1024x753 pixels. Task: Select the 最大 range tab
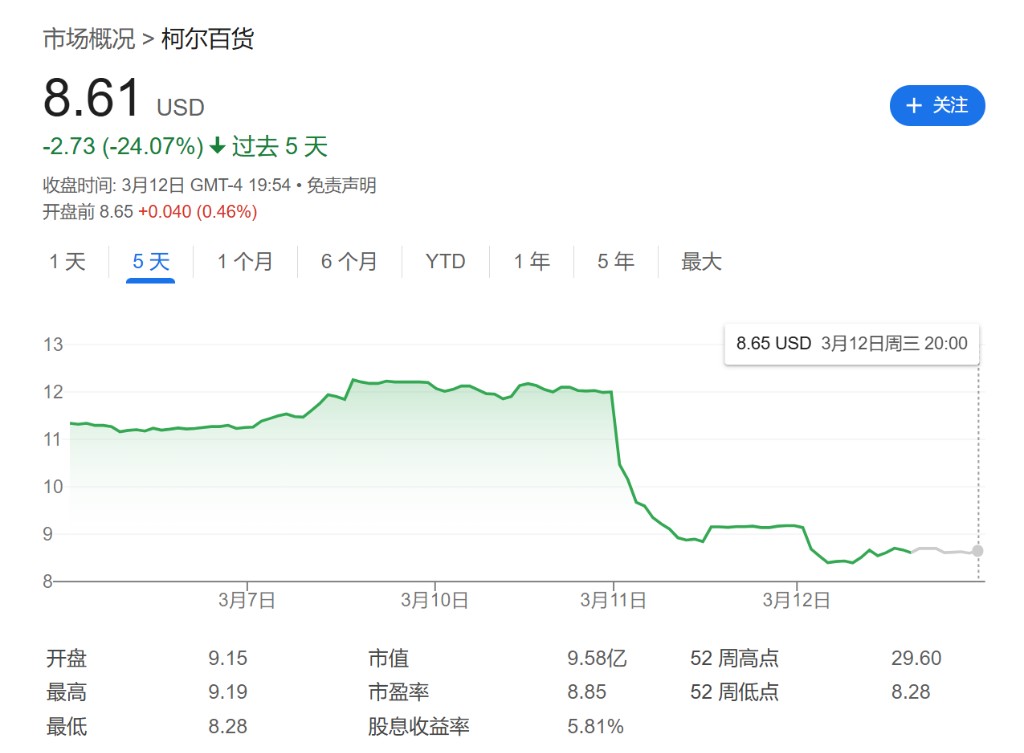pyautogui.click(x=701, y=262)
